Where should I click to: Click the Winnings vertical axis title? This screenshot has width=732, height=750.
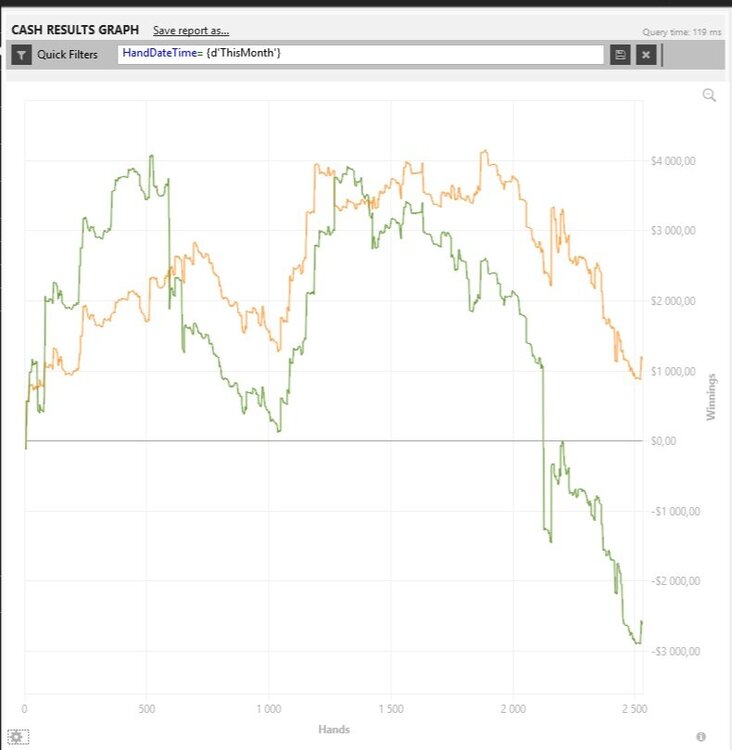712,397
